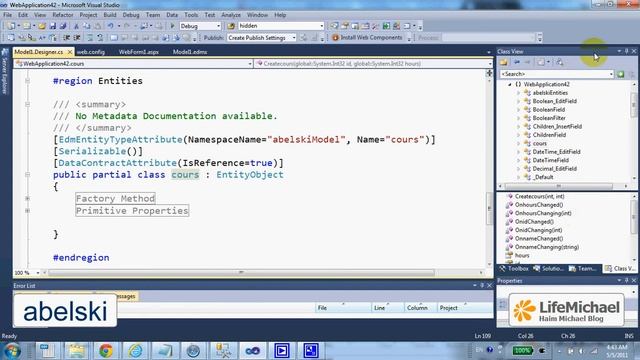Switch to the Toolbox panel tab
Screen dimensions: 640x360
(514, 269)
